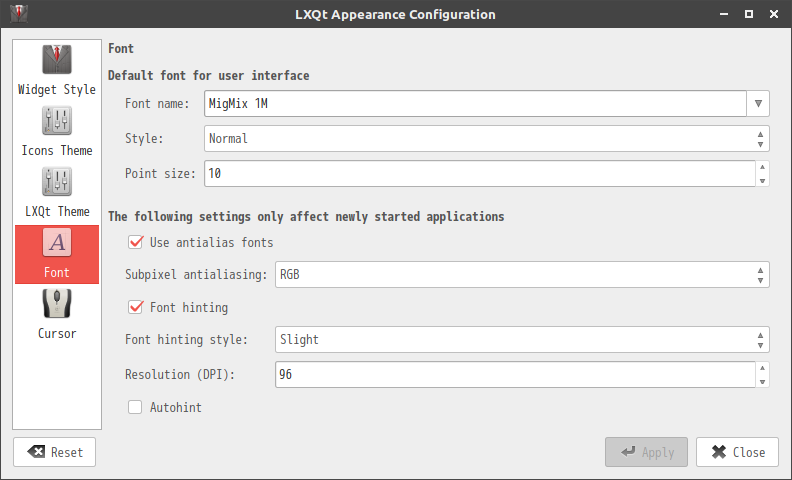The image size is (792, 480).
Task: Select the Font 'A' icon in the sidebar
Action: click(x=57, y=243)
